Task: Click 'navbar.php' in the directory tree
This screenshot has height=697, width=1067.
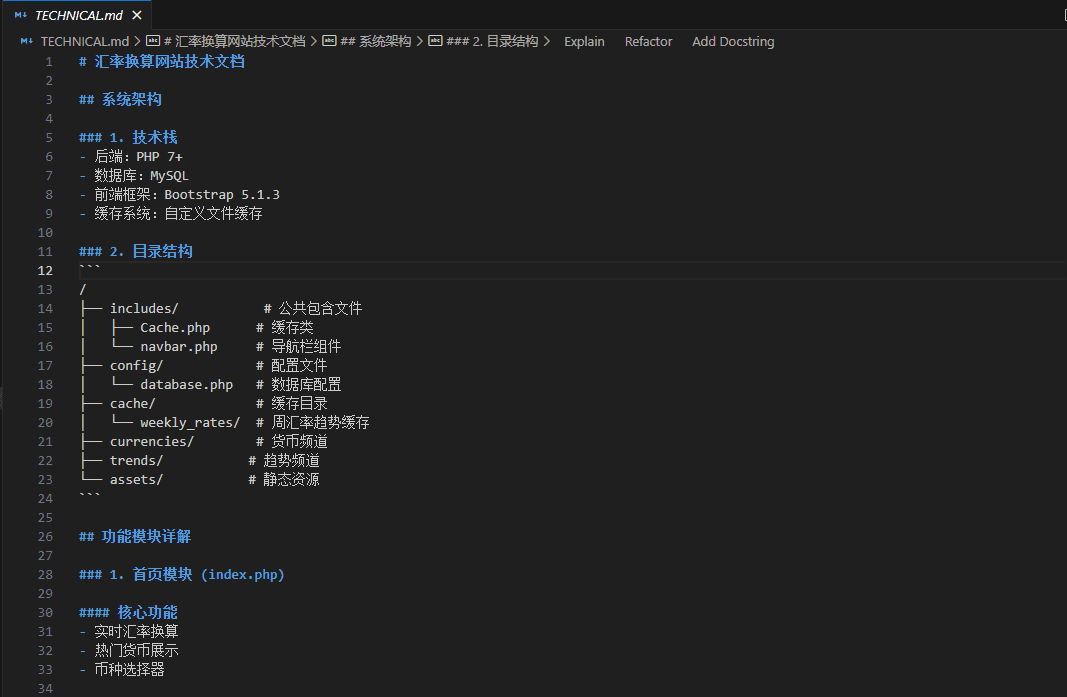Action: 179,347
